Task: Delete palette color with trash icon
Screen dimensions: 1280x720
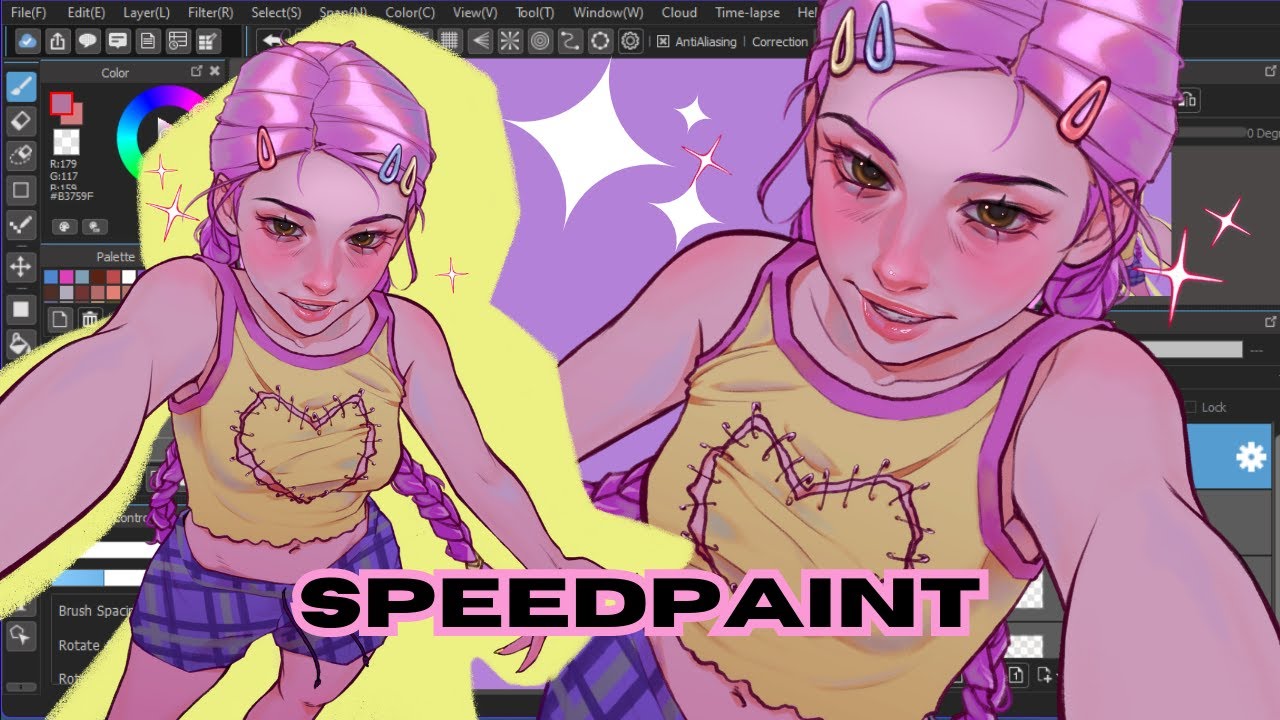Action: point(90,319)
